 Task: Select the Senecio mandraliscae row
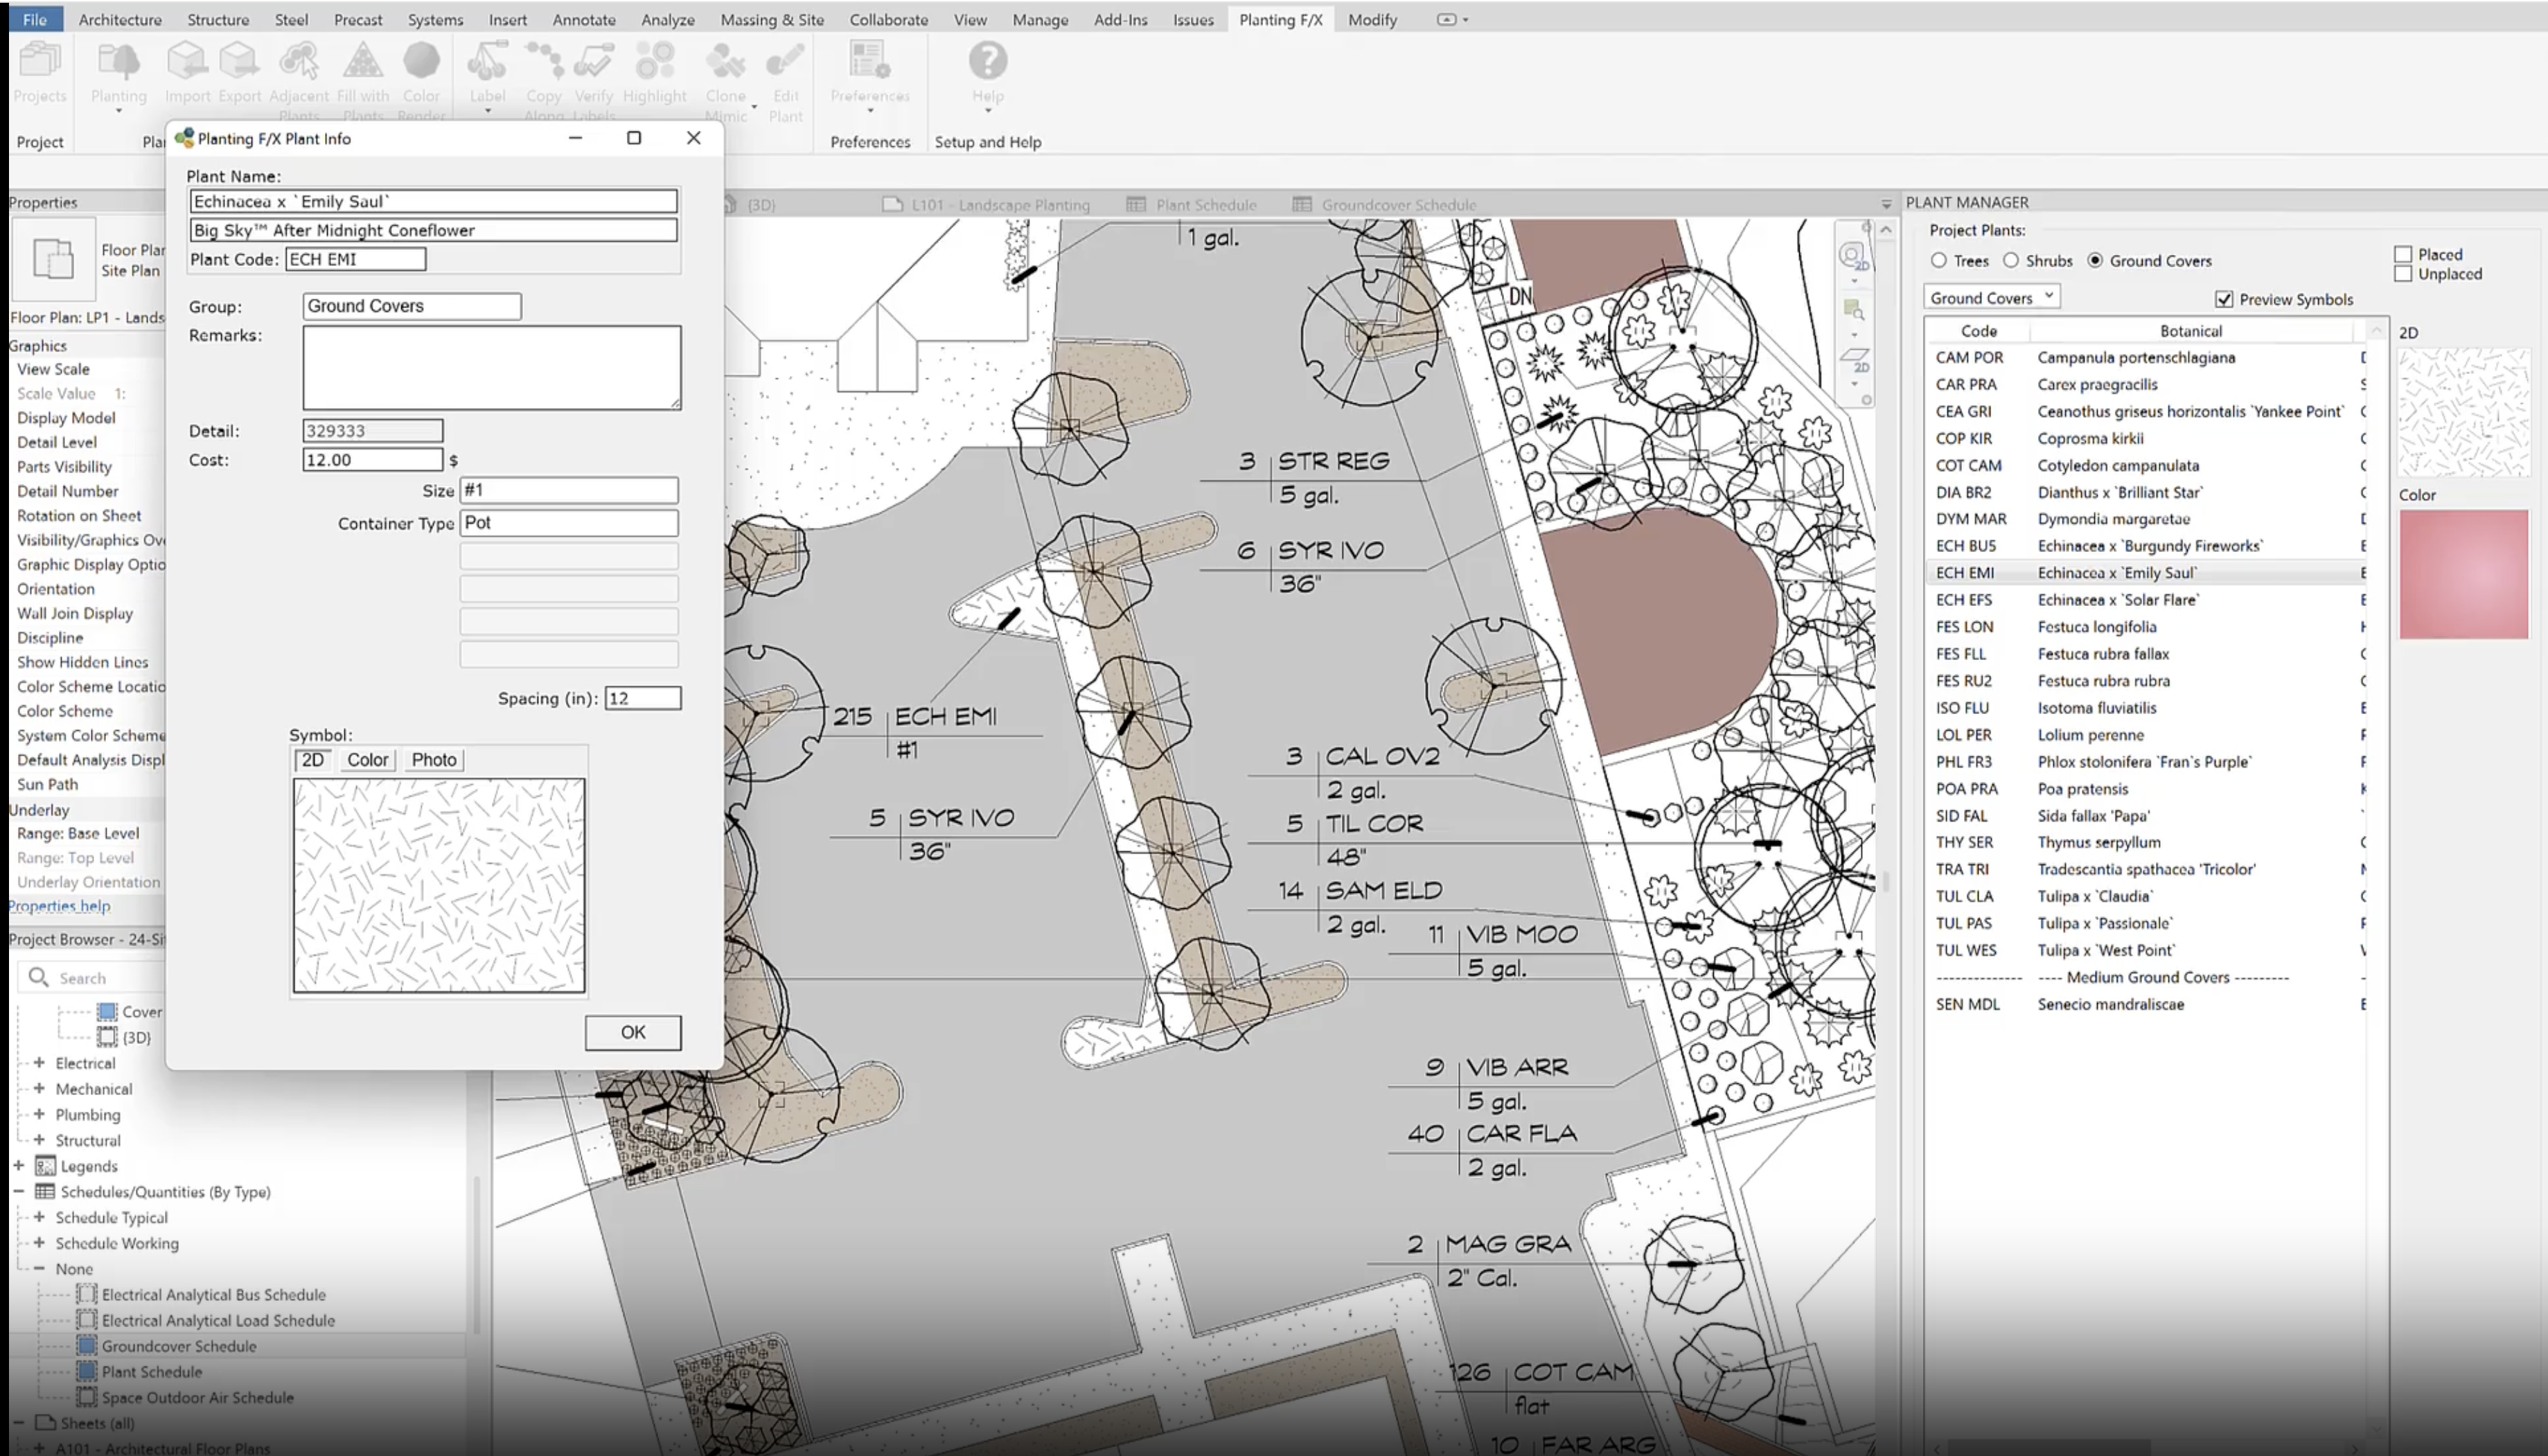click(2145, 1004)
